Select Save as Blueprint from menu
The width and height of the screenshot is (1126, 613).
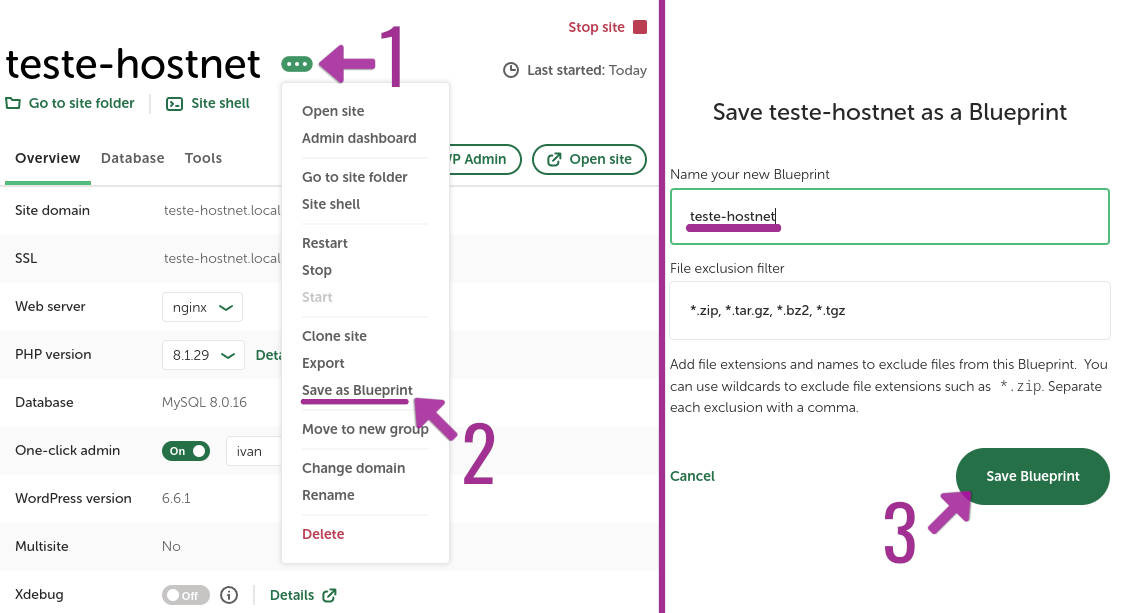pyautogui.click(x=357, y=390)
